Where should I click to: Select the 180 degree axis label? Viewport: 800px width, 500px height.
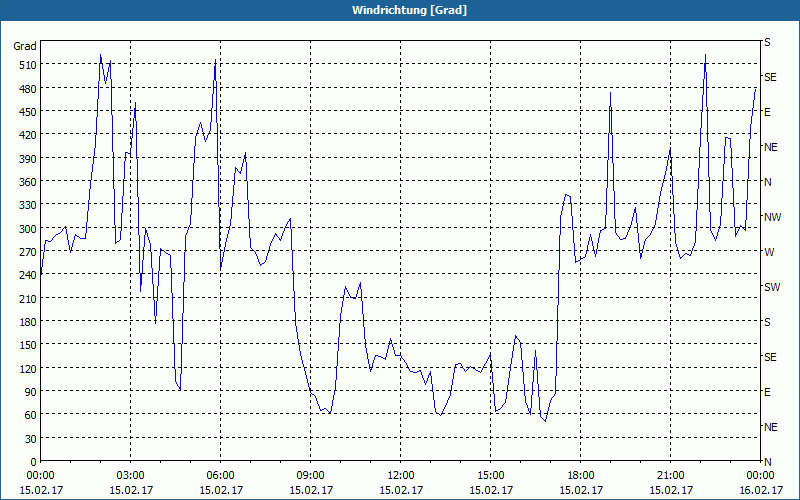point(28,321)
